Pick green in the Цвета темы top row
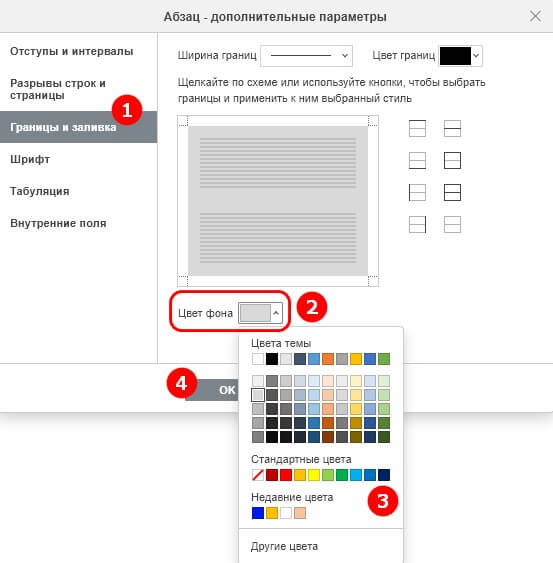Viewport: 553px width, 563px height. pyautogui.click(x=384, y=359)
